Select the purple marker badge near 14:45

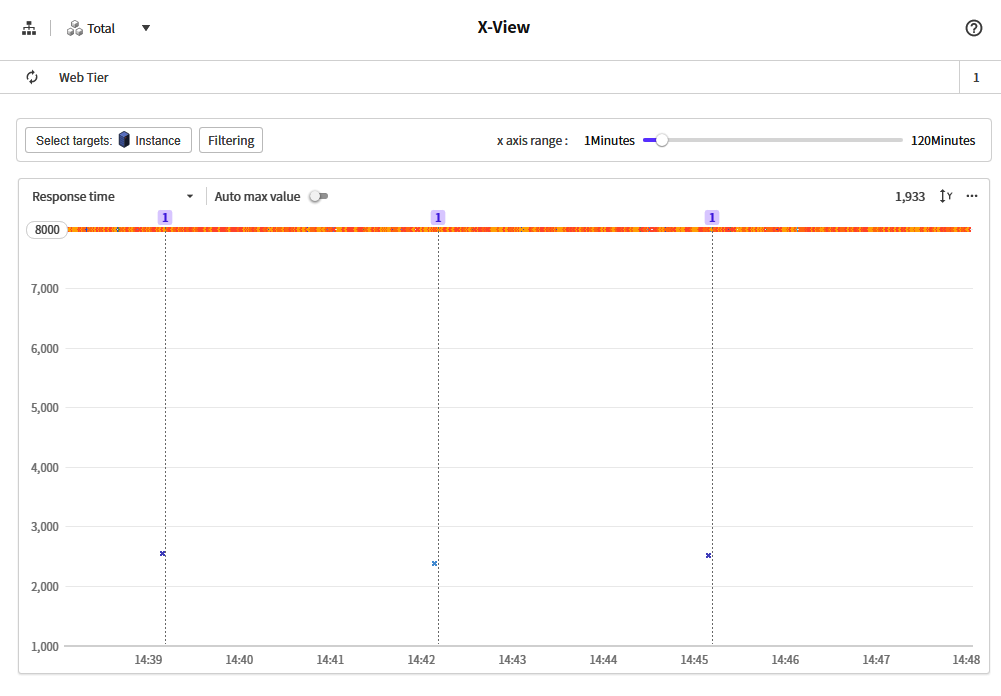712,217
